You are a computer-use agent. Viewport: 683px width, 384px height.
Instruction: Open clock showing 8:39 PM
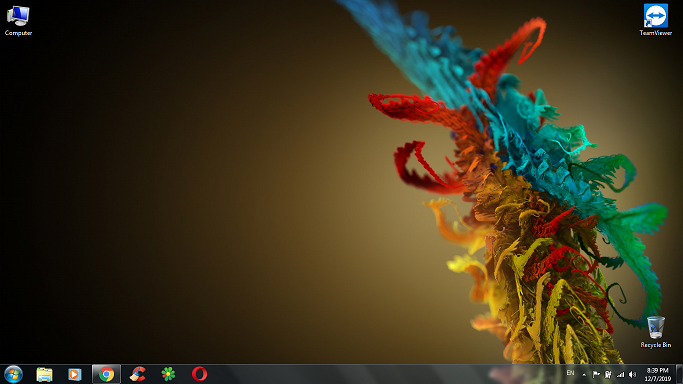point(658,374)
